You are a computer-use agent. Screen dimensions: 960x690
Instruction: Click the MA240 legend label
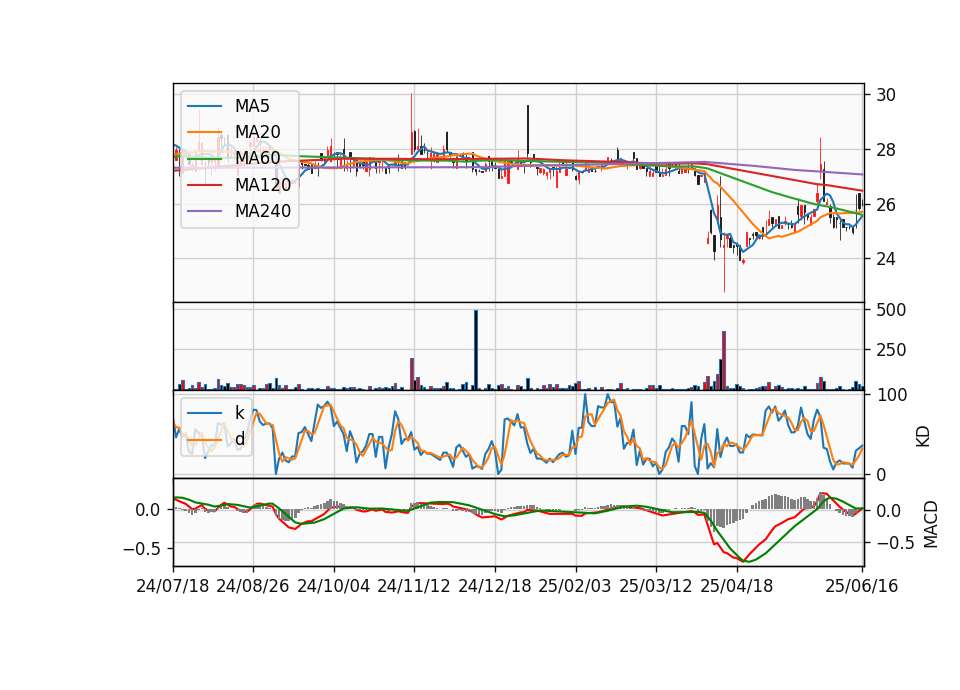click(263, 211)
